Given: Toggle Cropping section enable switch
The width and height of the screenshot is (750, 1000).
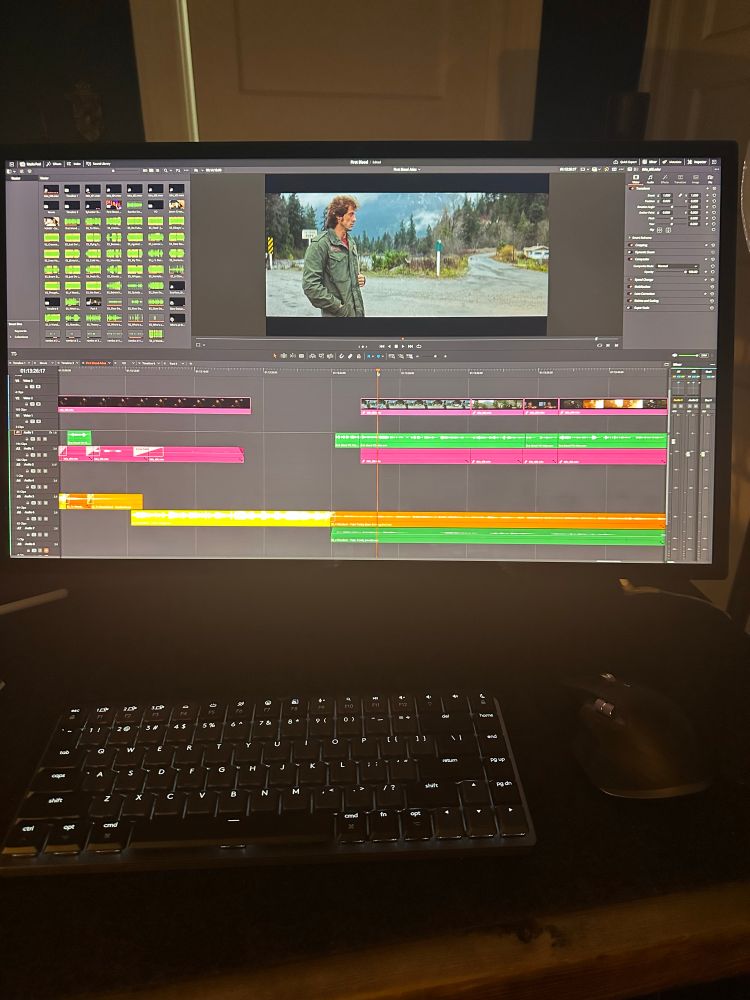Looking at the screenshot, I should (630, 245).
